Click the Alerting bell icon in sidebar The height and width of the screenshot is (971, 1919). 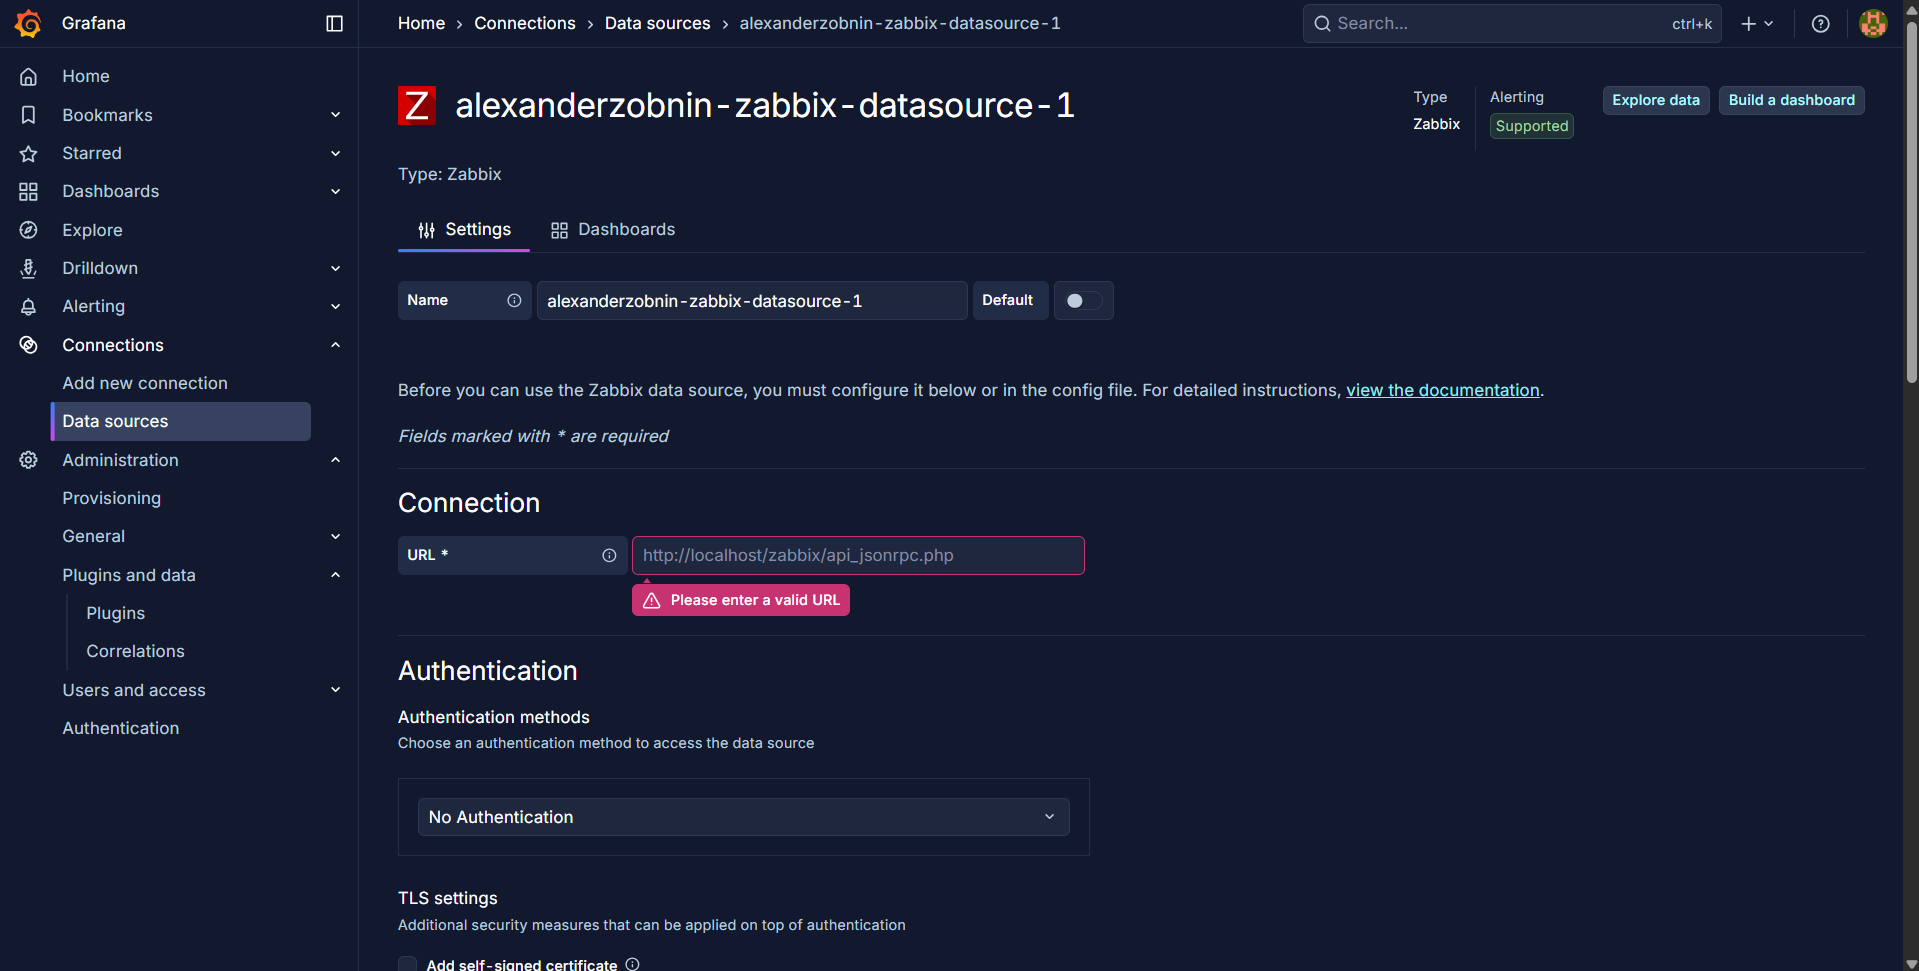29,306
